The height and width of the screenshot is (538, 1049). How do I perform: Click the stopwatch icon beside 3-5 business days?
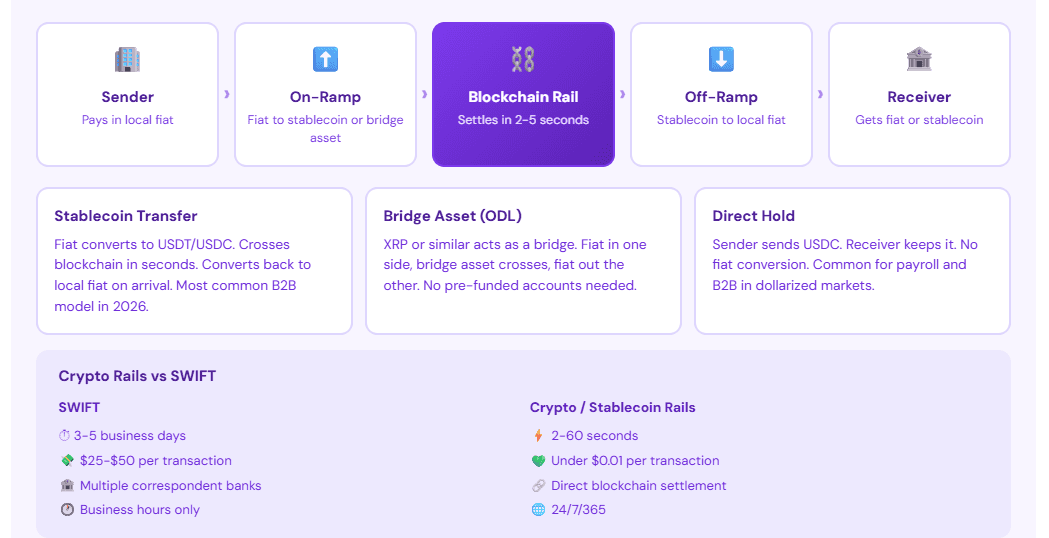coord(66,436)
